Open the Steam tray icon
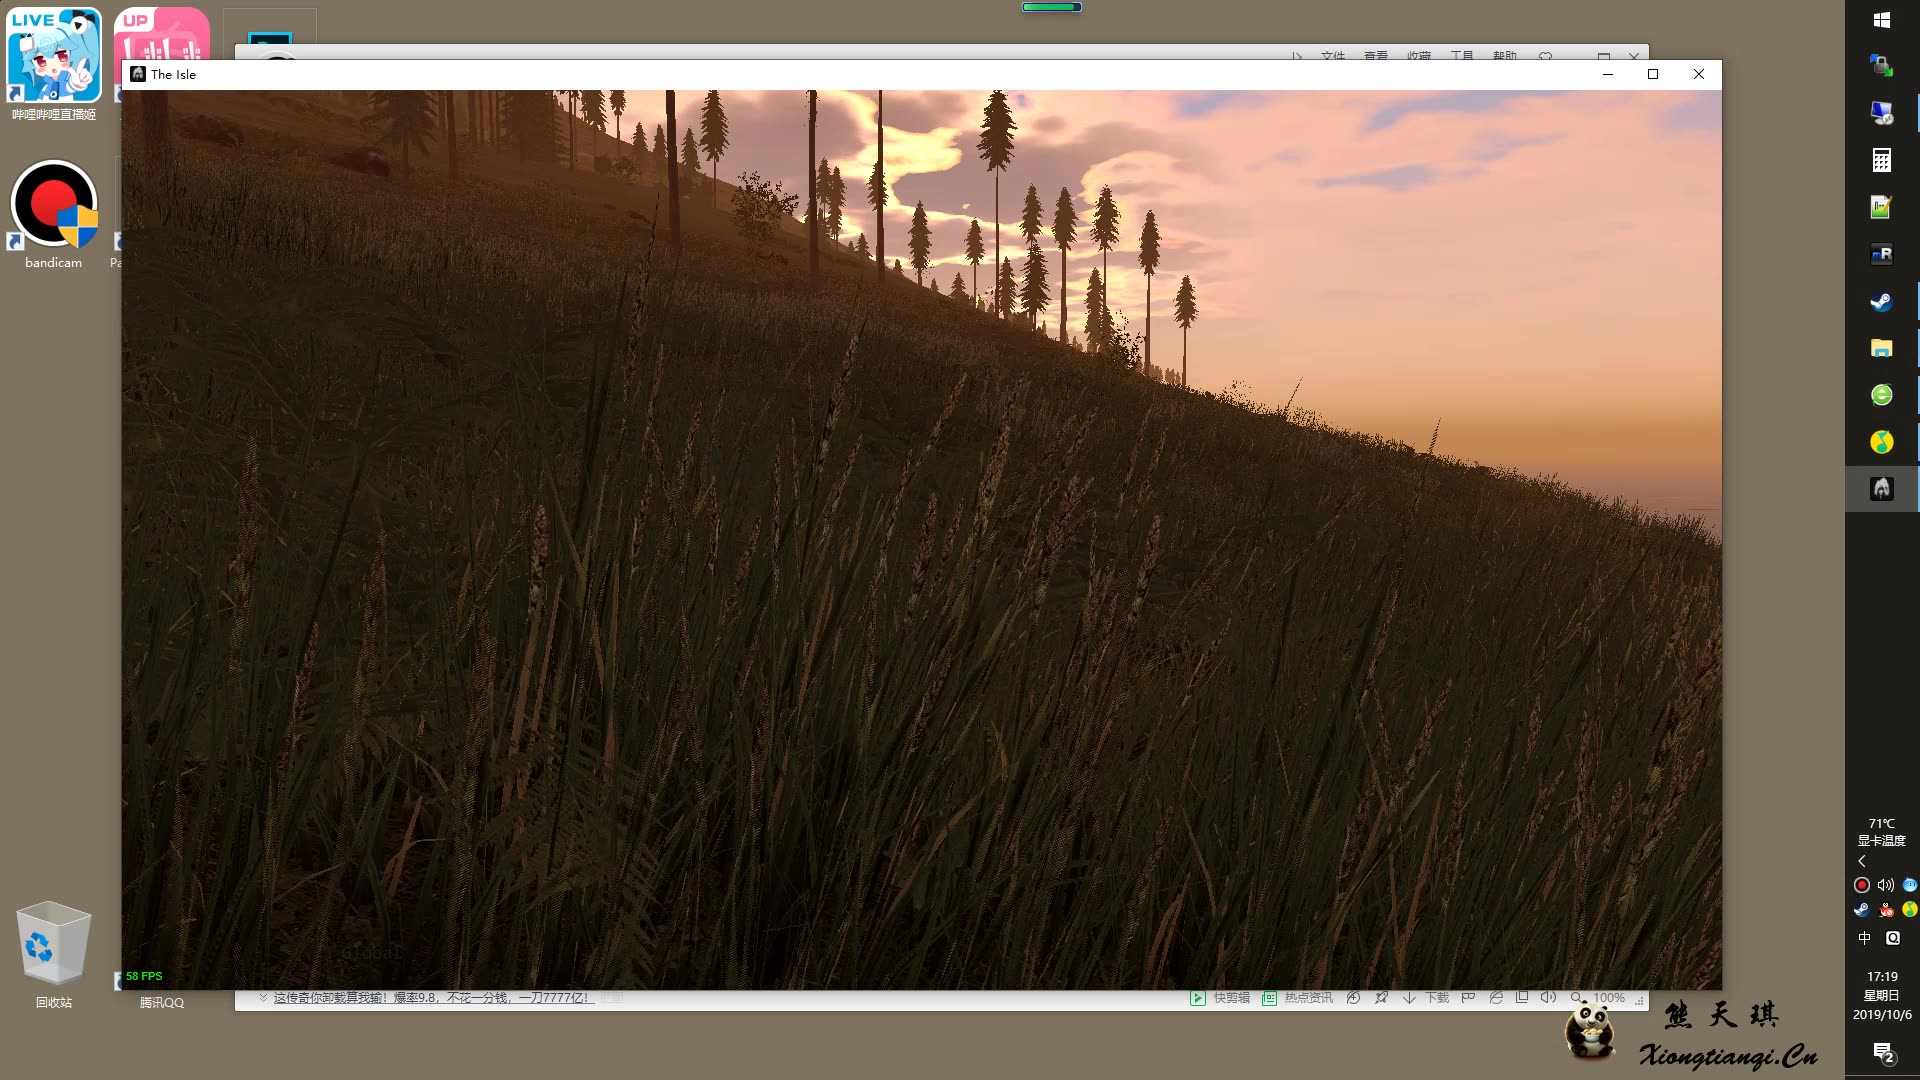The width and height of the screenshot is (1920, 1080). click(1861, 910)
